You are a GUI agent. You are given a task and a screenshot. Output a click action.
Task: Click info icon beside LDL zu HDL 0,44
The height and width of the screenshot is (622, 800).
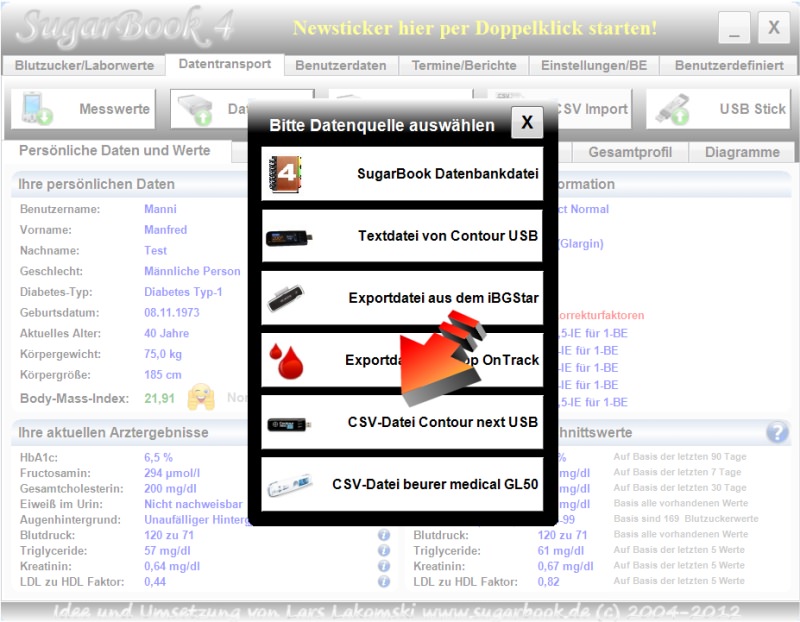coord(384,581)
